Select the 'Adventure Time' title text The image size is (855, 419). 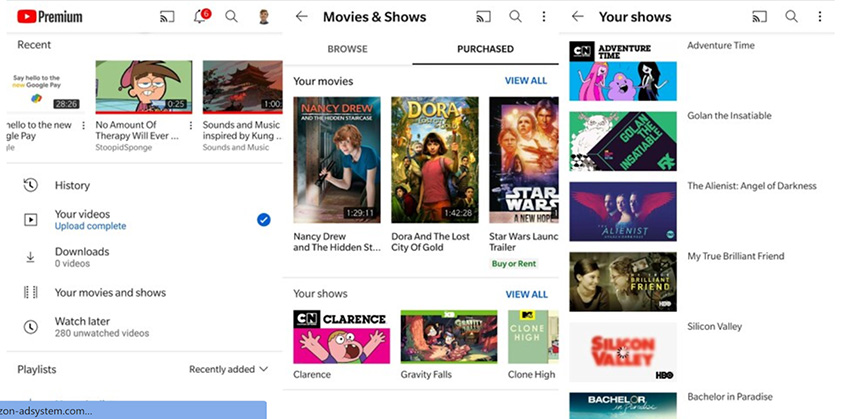point(721,45)
